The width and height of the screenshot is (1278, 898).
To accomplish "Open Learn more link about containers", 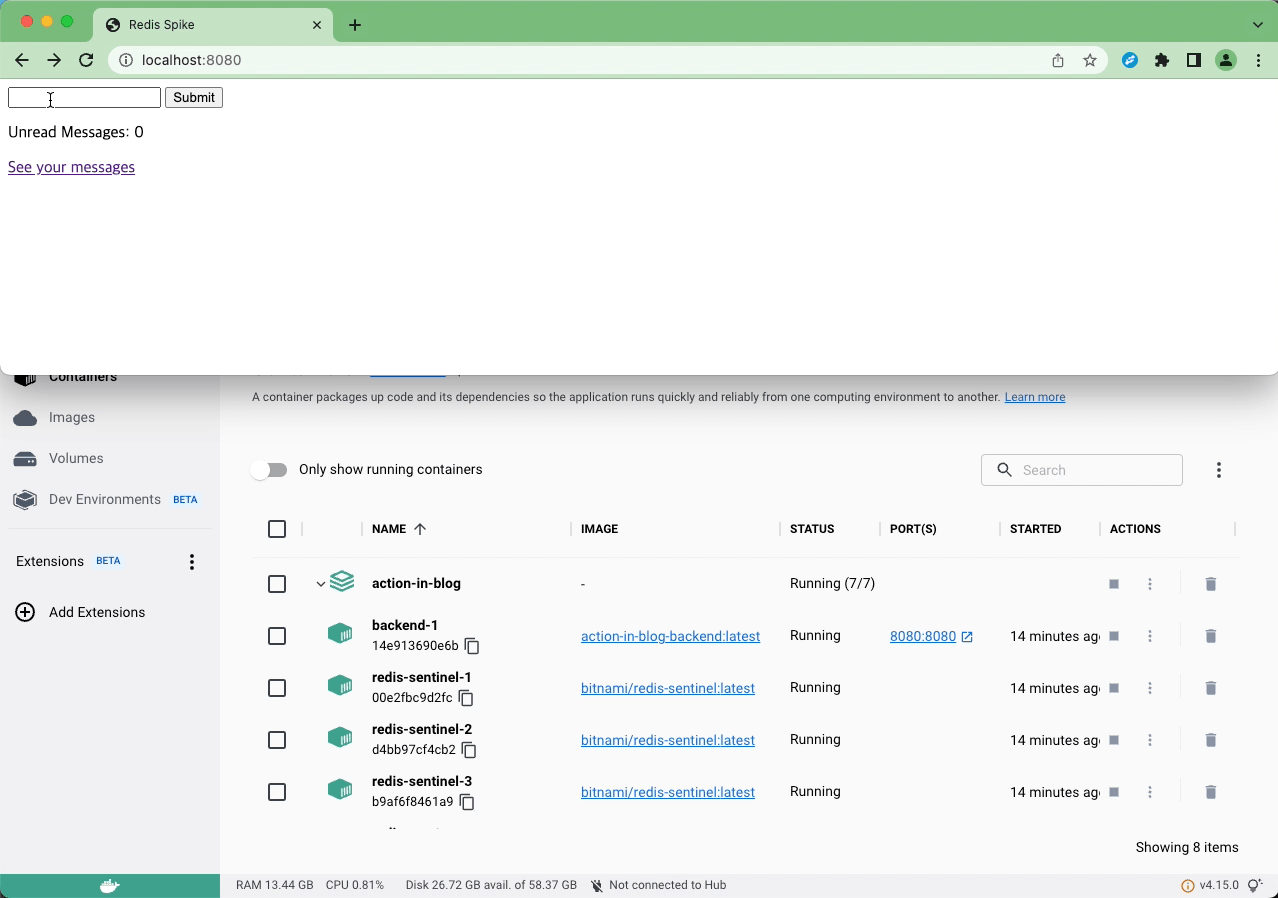I will click(1035, 397).
